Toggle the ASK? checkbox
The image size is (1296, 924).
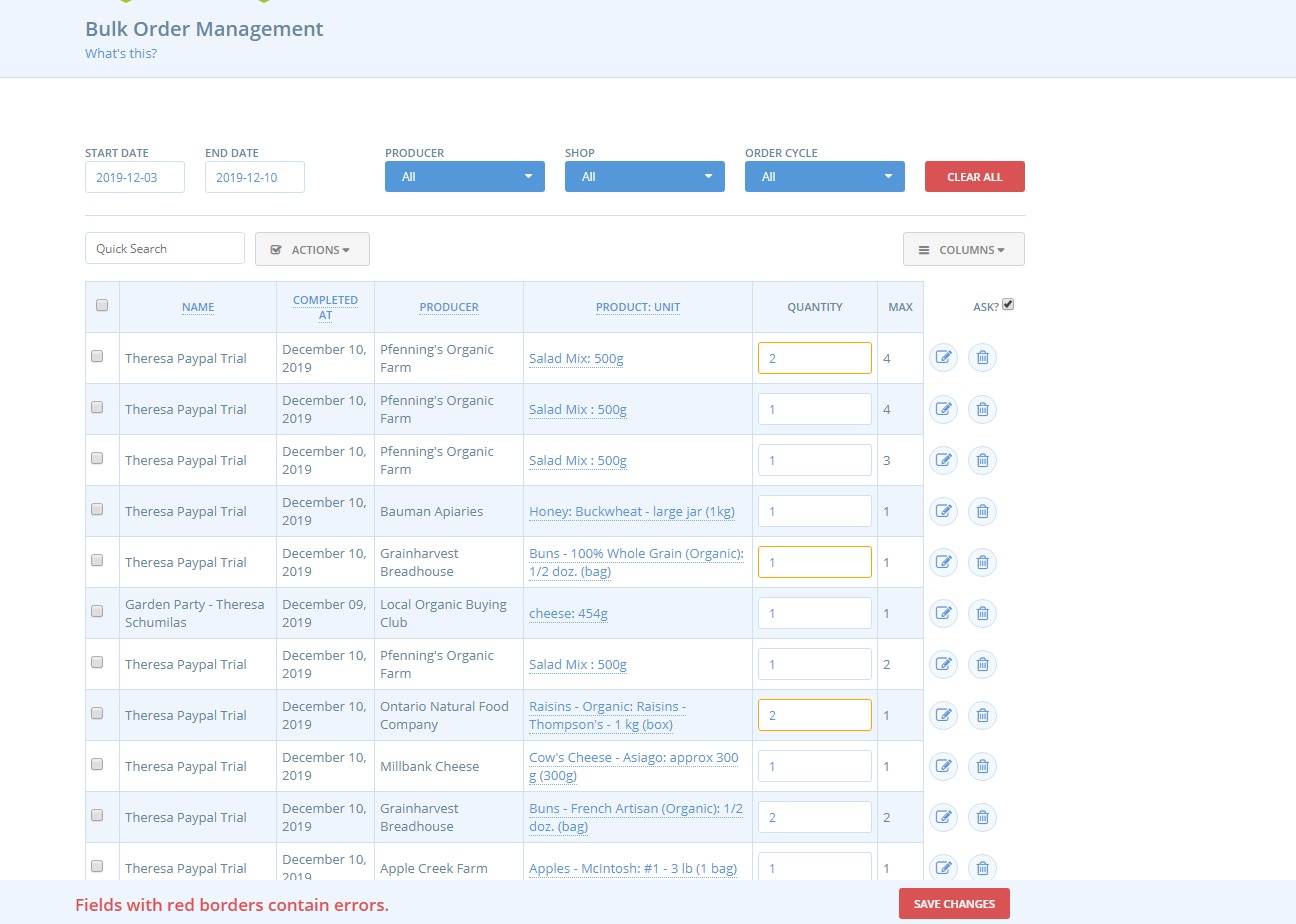pos(1008,303)
